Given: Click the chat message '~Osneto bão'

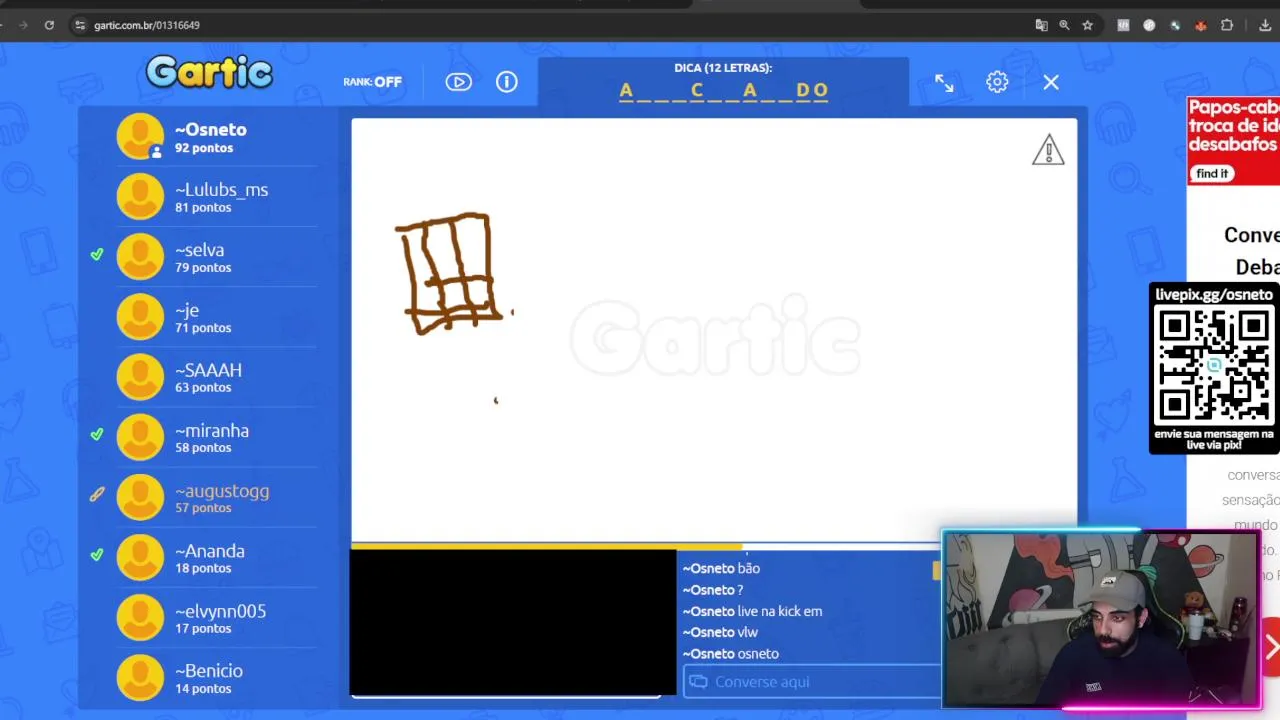Looking at the screenshot, I should pos(721,568).
